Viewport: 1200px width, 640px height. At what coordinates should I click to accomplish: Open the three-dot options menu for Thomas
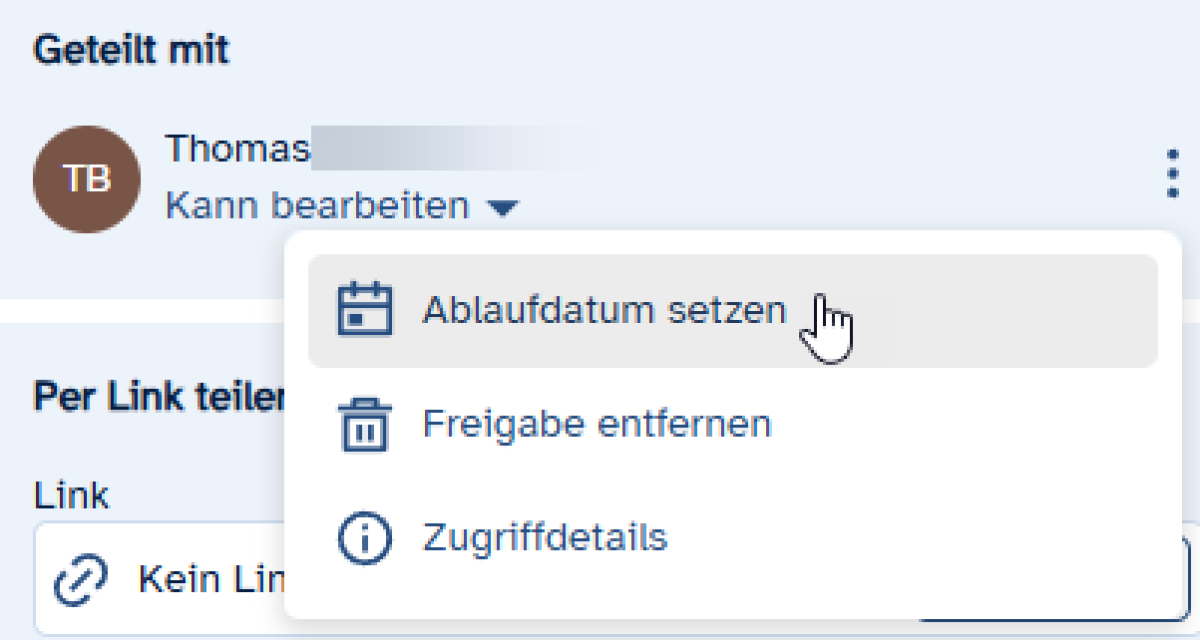1173,176
